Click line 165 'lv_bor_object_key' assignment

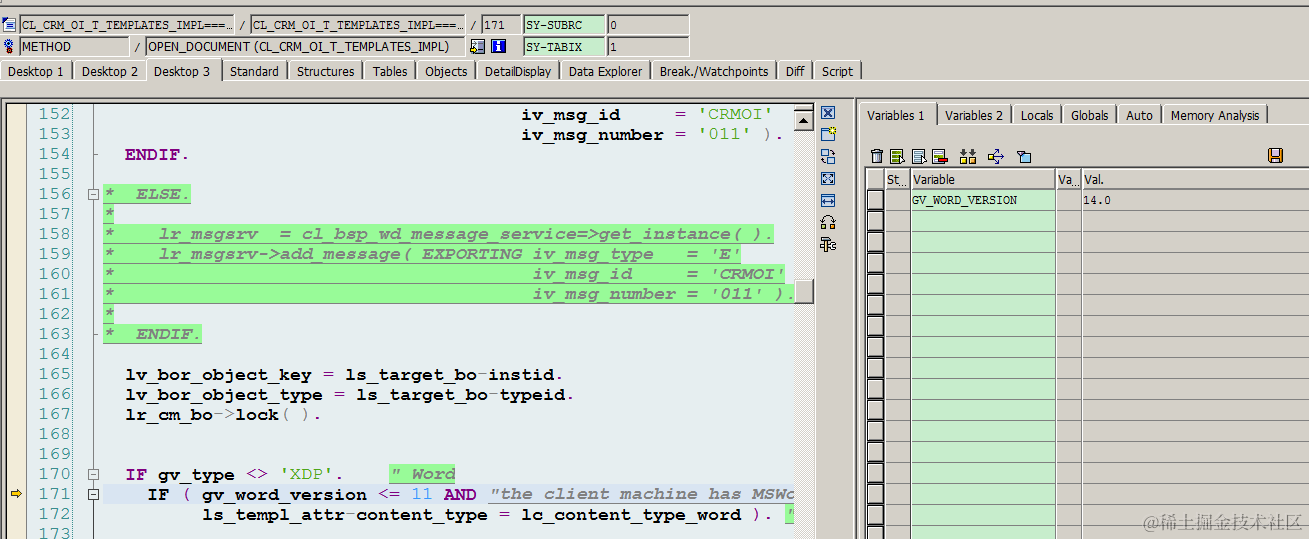344,375
